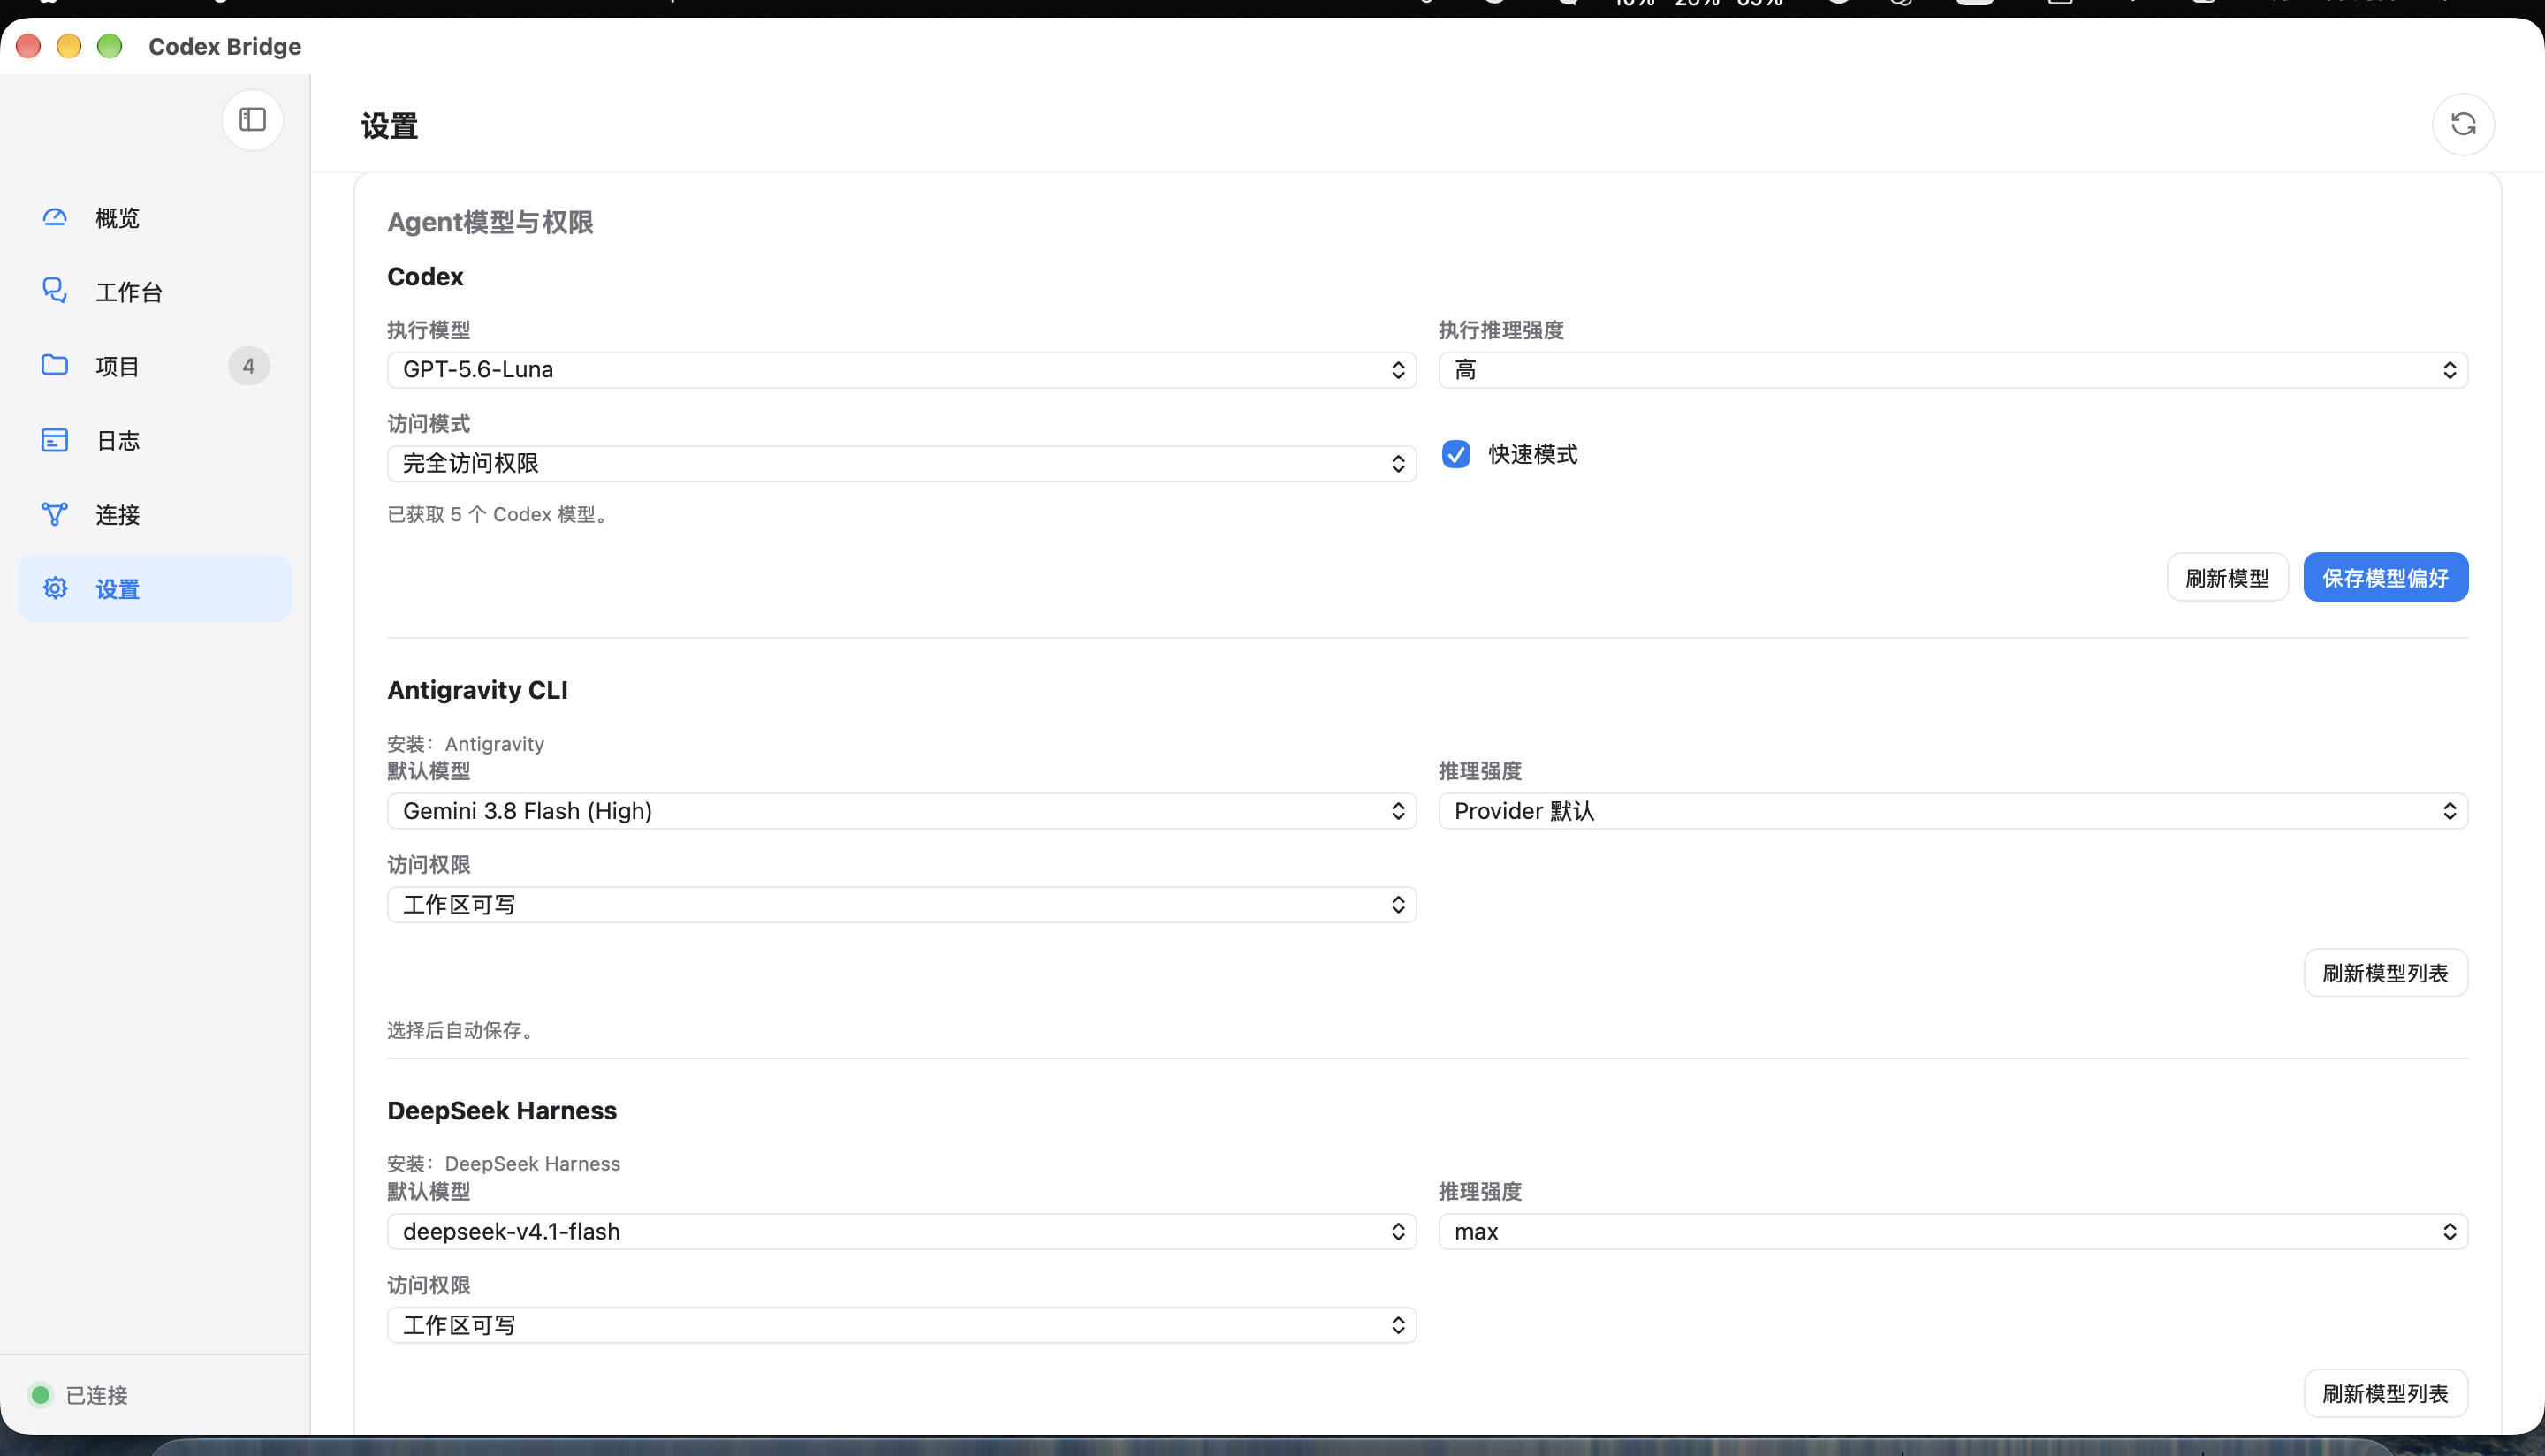
Task: Open the 概览 sidebar page
Action: pos(154,217)
